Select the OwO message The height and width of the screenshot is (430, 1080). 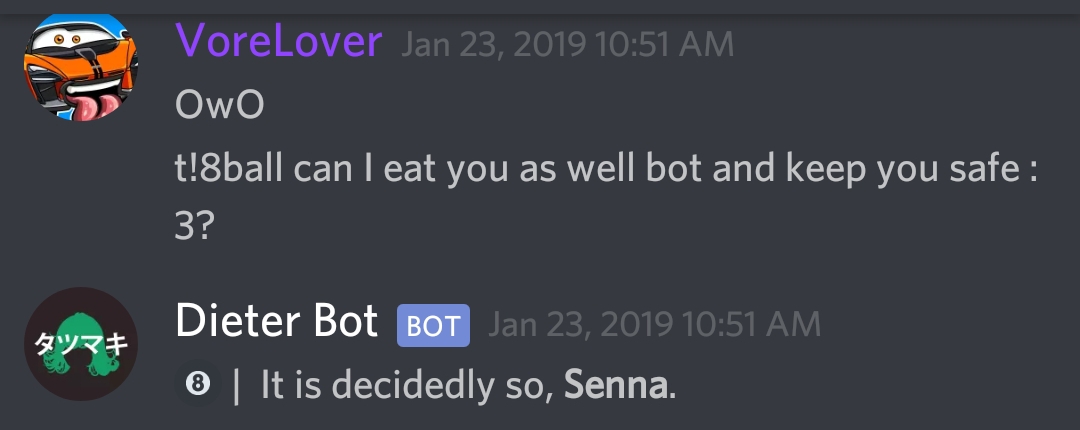click(x=220, y=106)
